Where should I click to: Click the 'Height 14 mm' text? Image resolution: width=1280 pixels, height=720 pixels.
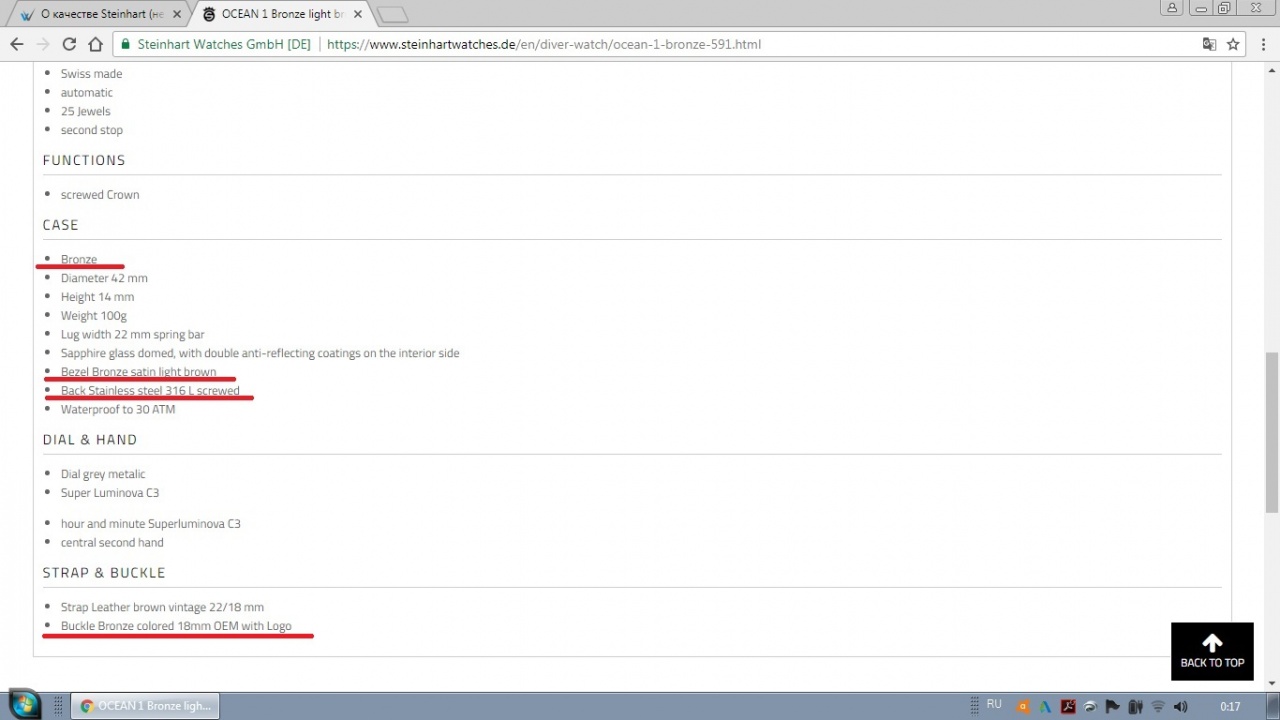(97, 297)
